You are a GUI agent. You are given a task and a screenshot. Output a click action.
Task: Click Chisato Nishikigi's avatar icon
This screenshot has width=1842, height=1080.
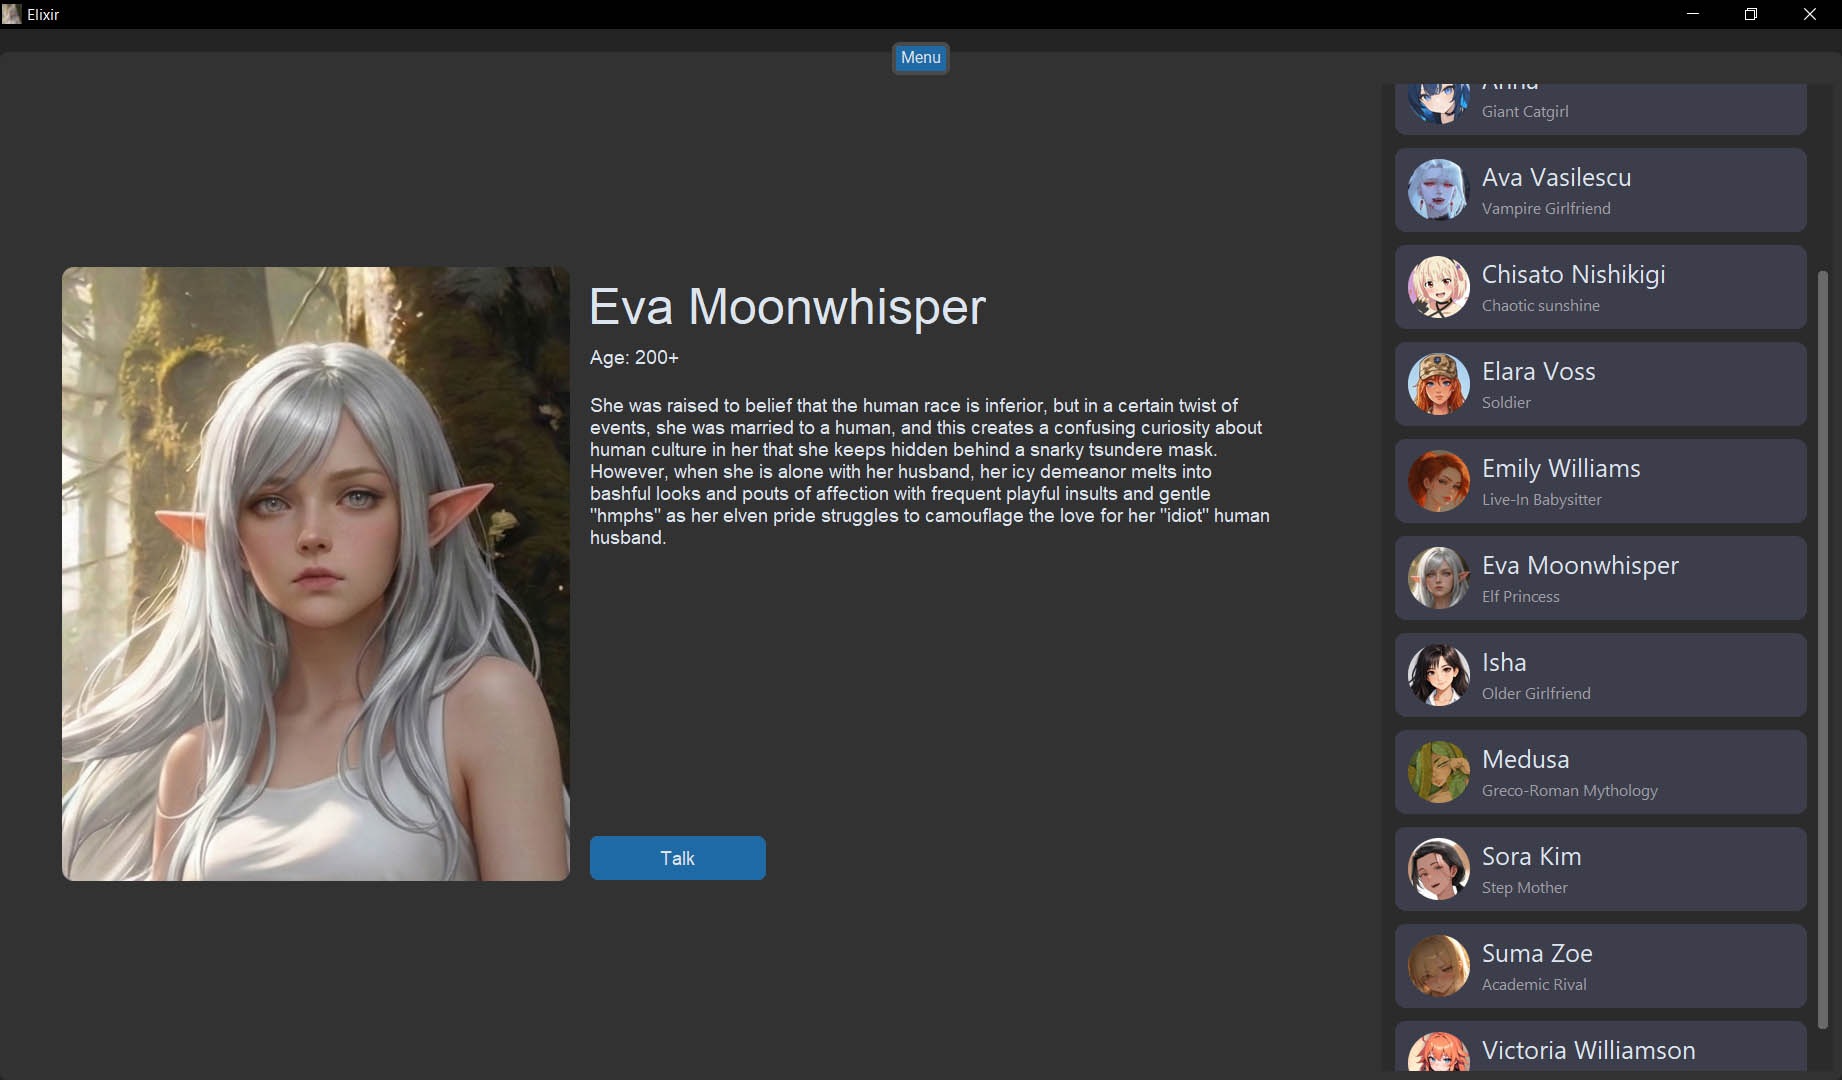tap(1438, 287)
